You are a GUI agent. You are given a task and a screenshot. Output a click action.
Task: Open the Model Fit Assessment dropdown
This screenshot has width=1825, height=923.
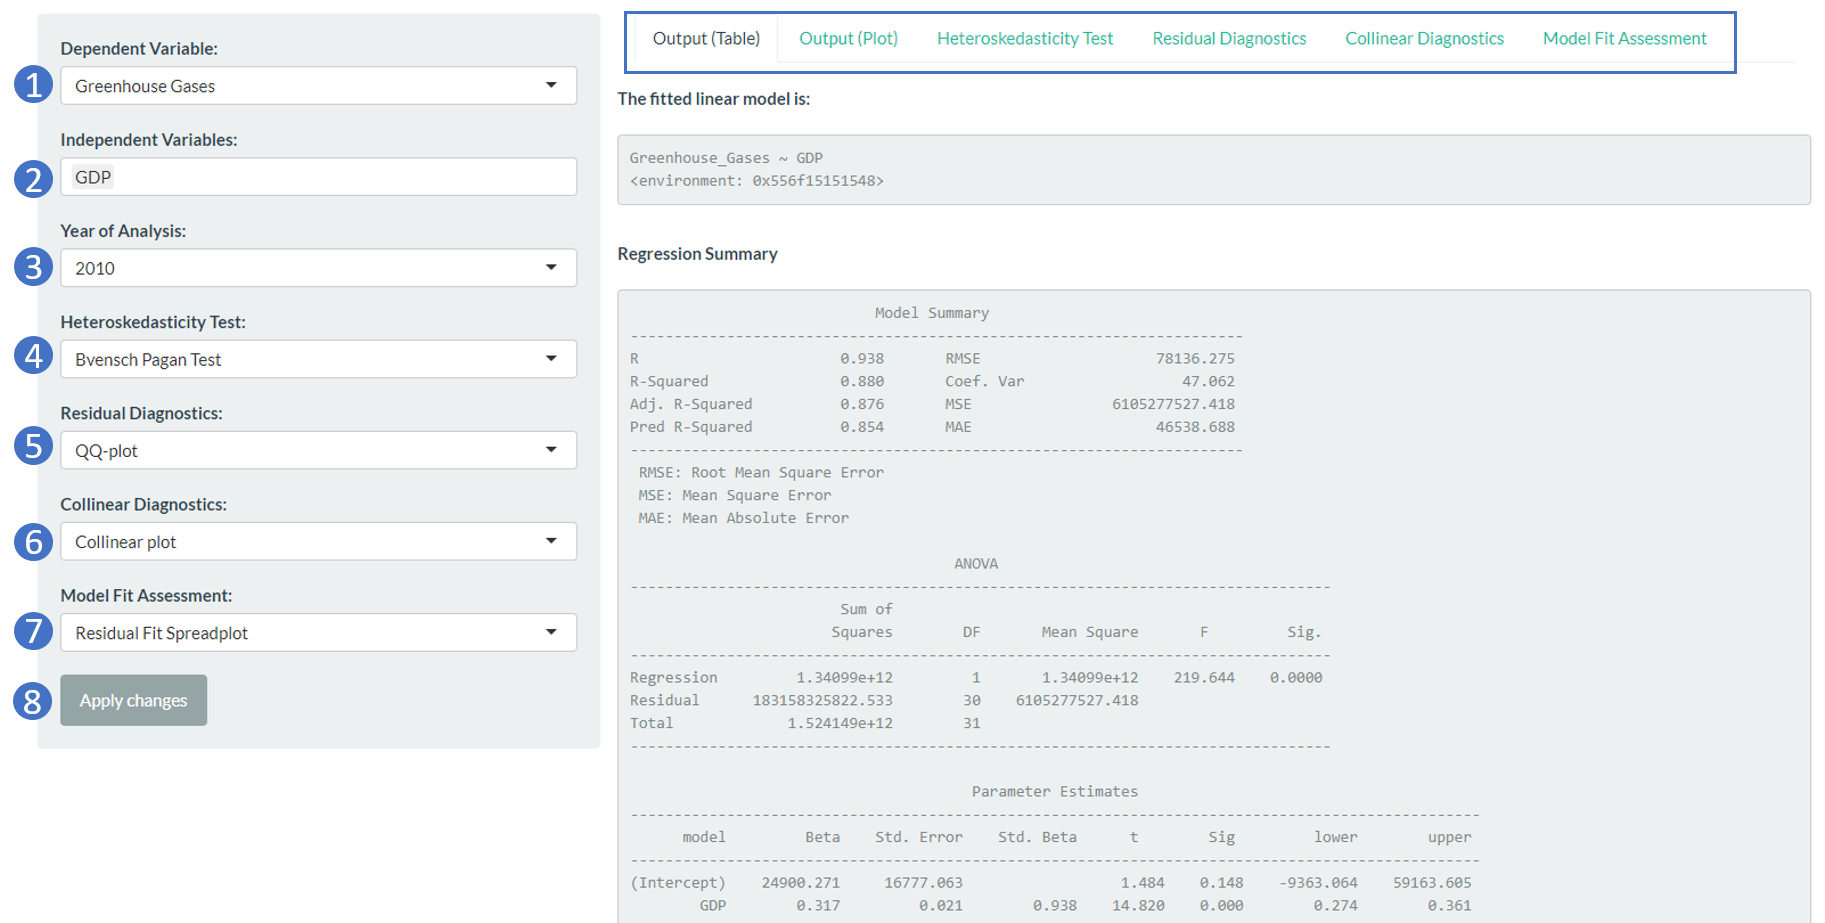318,632
